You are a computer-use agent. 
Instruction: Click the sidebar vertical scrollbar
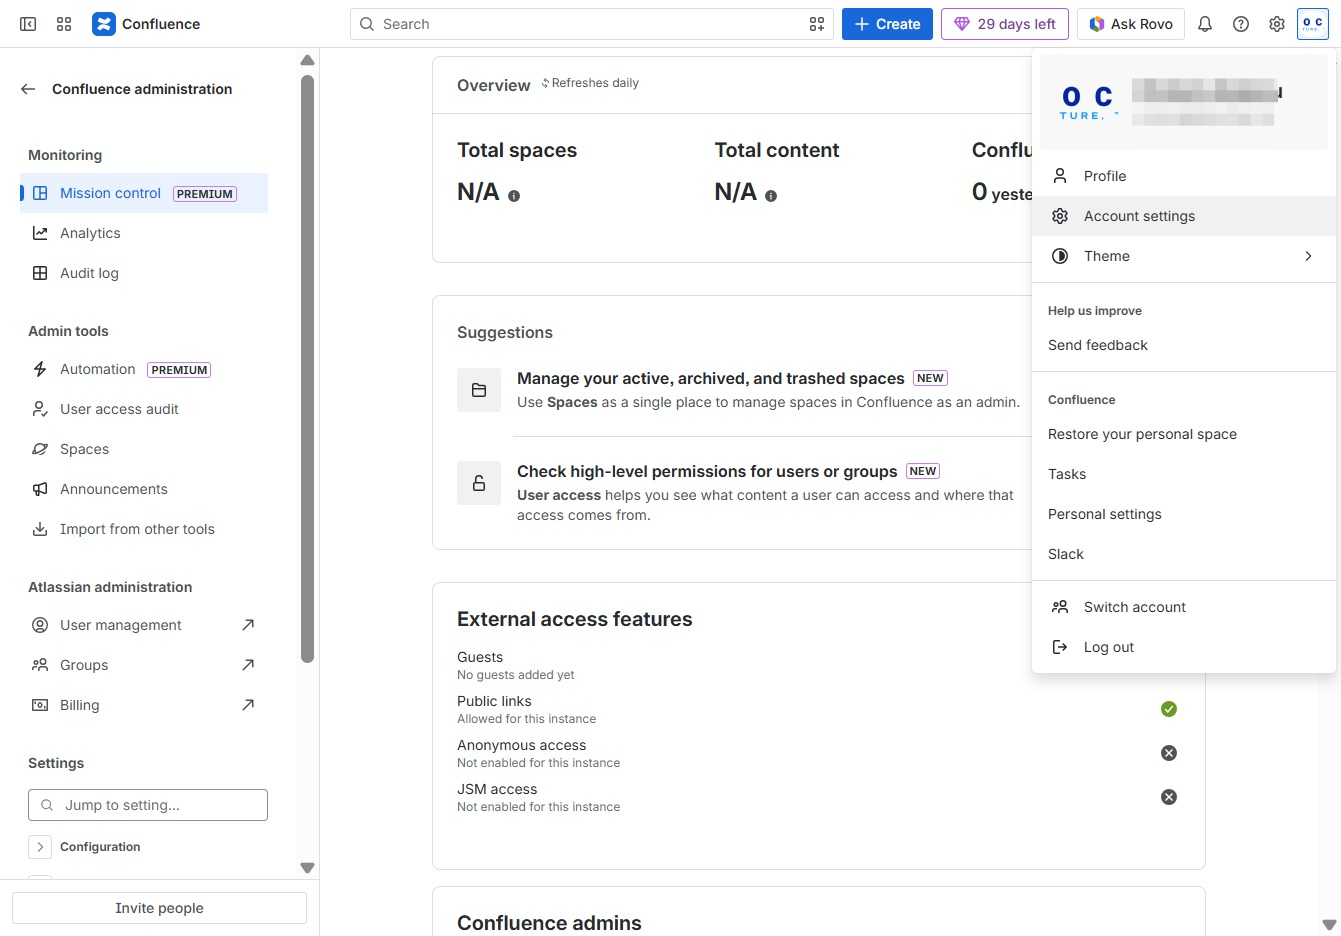coord(307,367)
